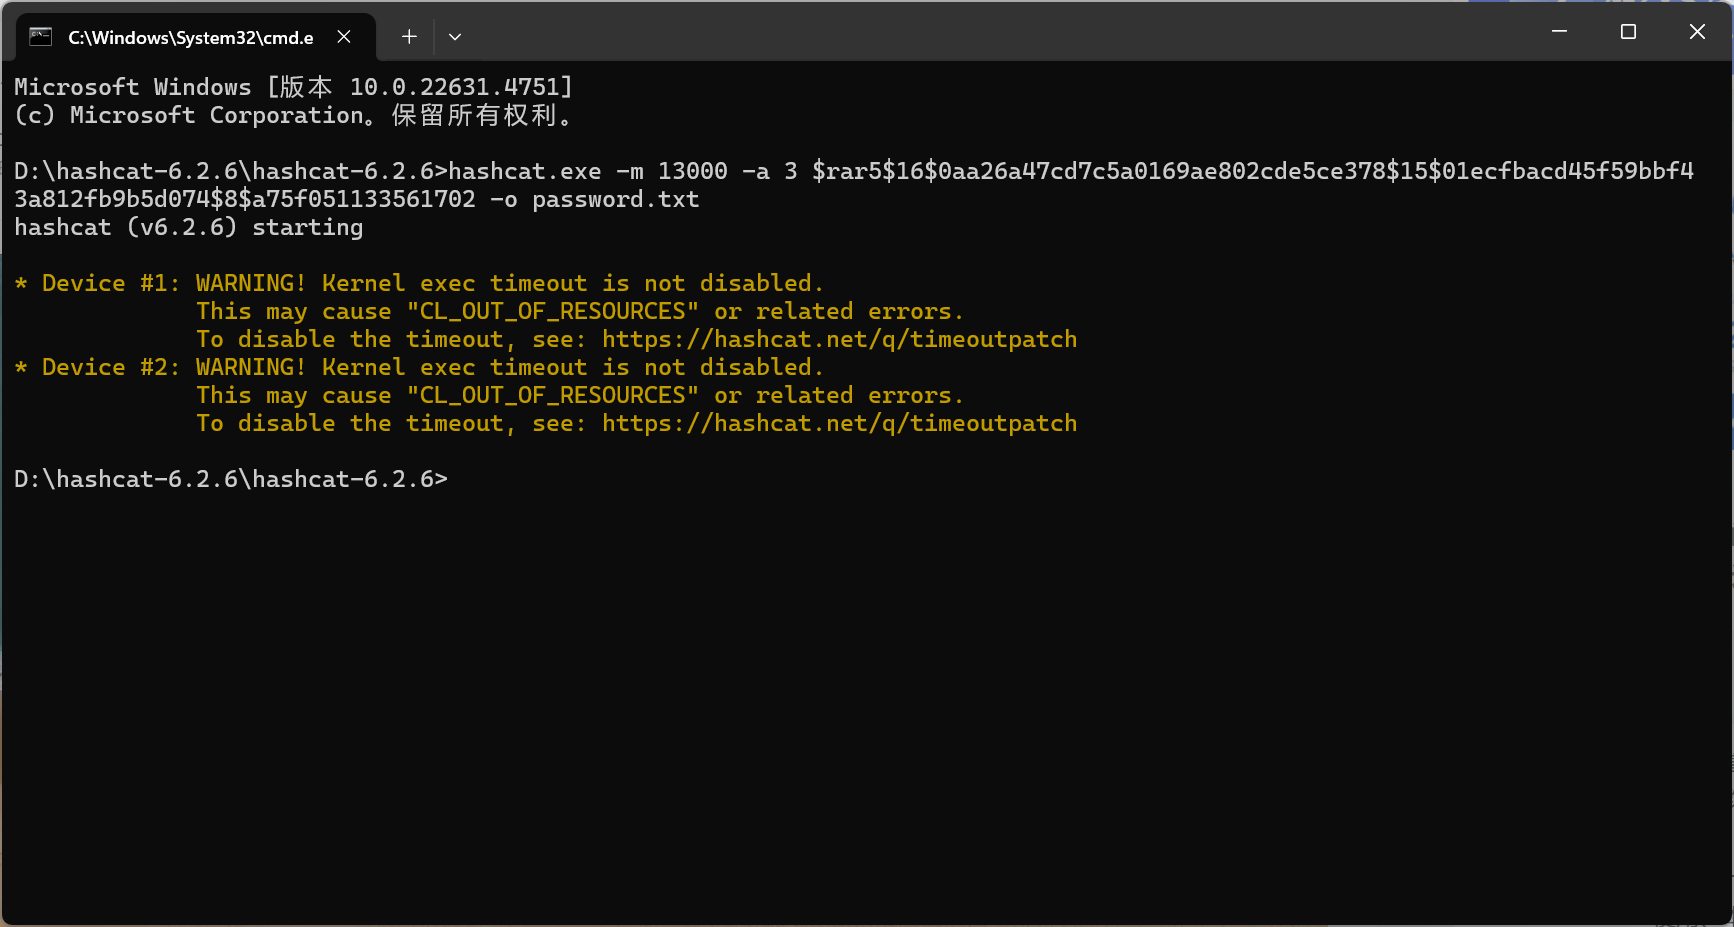The width and height of the screenshot is (1734, 927).
Task: Click the "hashcat (v6.2.6) starting" line
Action: 188,228
